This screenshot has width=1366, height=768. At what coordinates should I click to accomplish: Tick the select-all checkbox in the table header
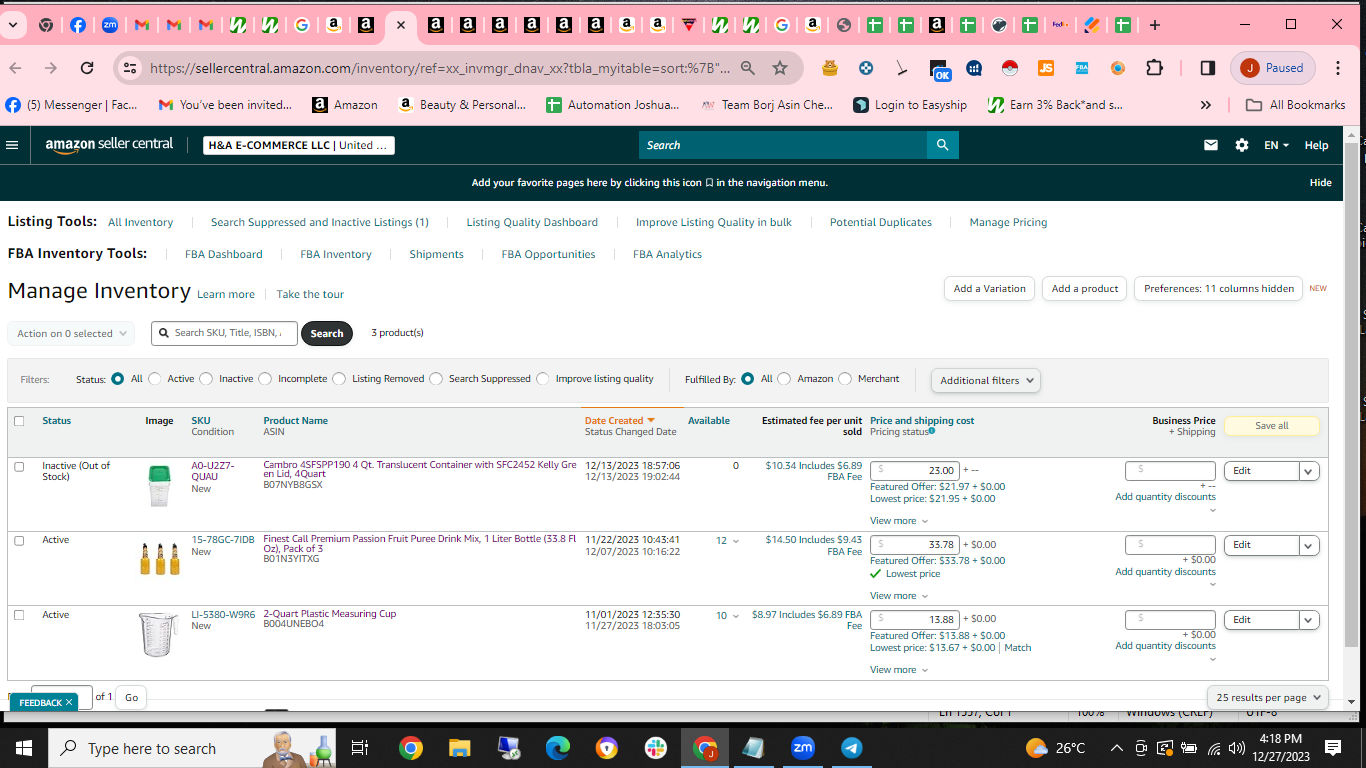(19, 421)
